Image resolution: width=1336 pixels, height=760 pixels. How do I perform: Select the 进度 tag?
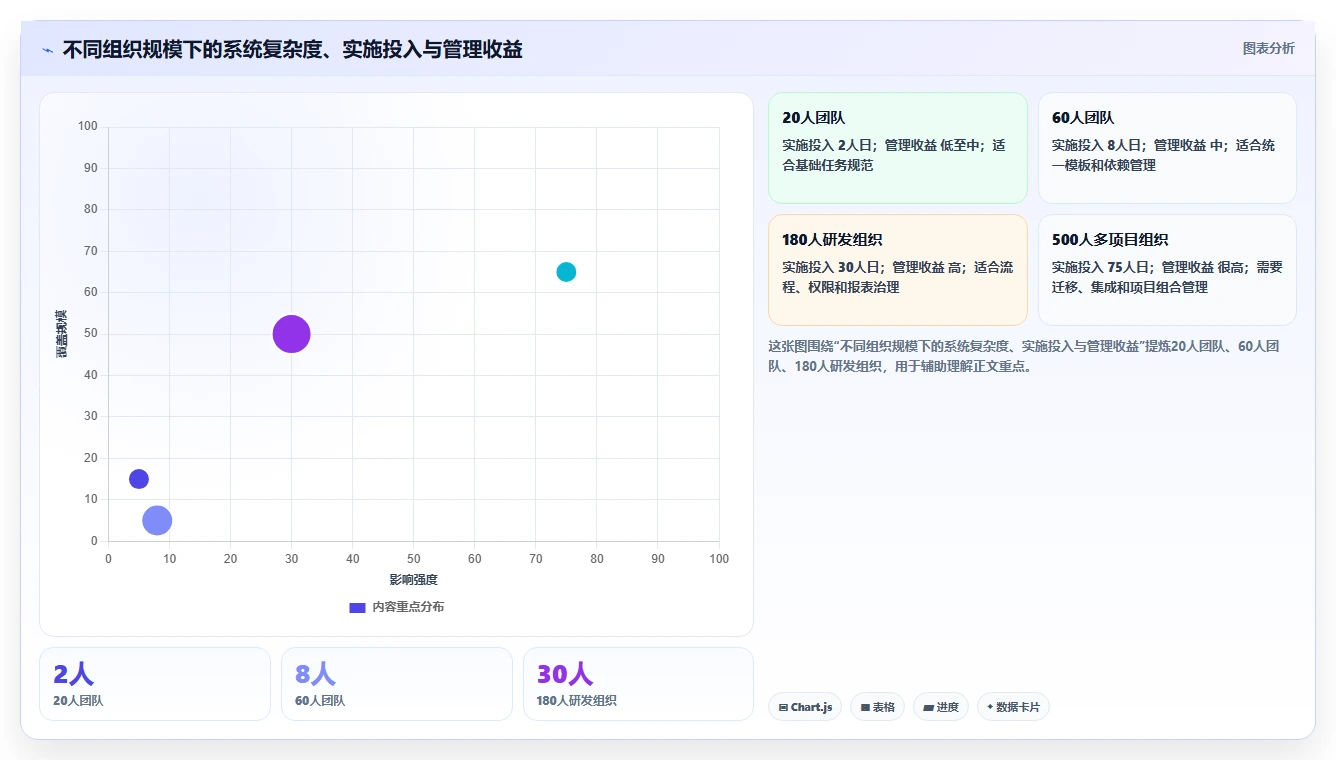tap(941, 707)
